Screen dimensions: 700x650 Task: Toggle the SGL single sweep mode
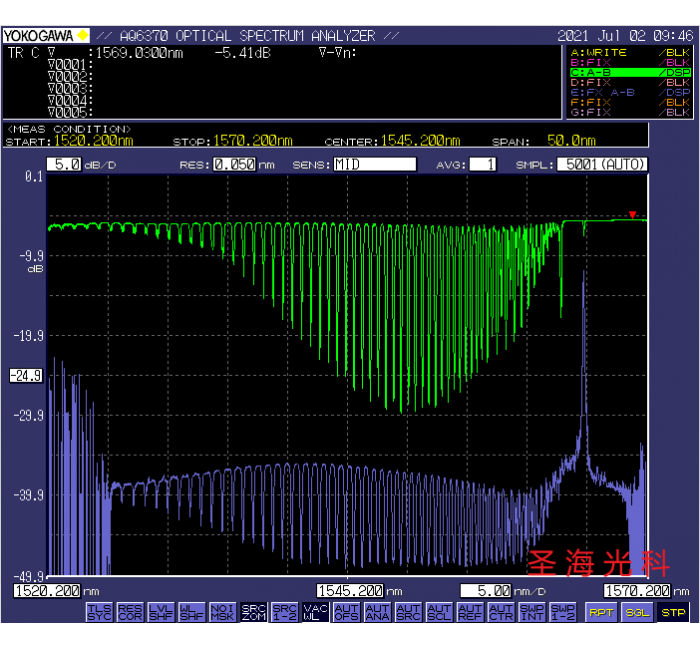tap(636, 611)
